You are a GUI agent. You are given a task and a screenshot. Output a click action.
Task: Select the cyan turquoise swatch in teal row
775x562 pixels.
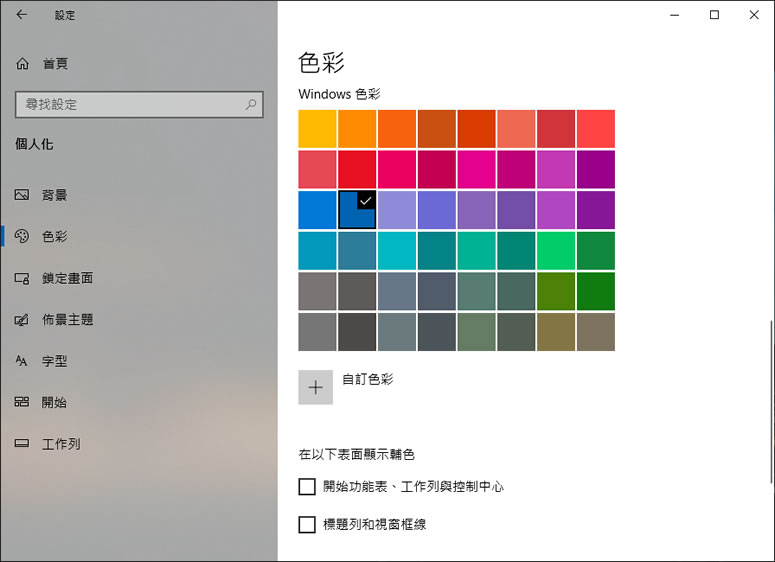click(397, 251)
